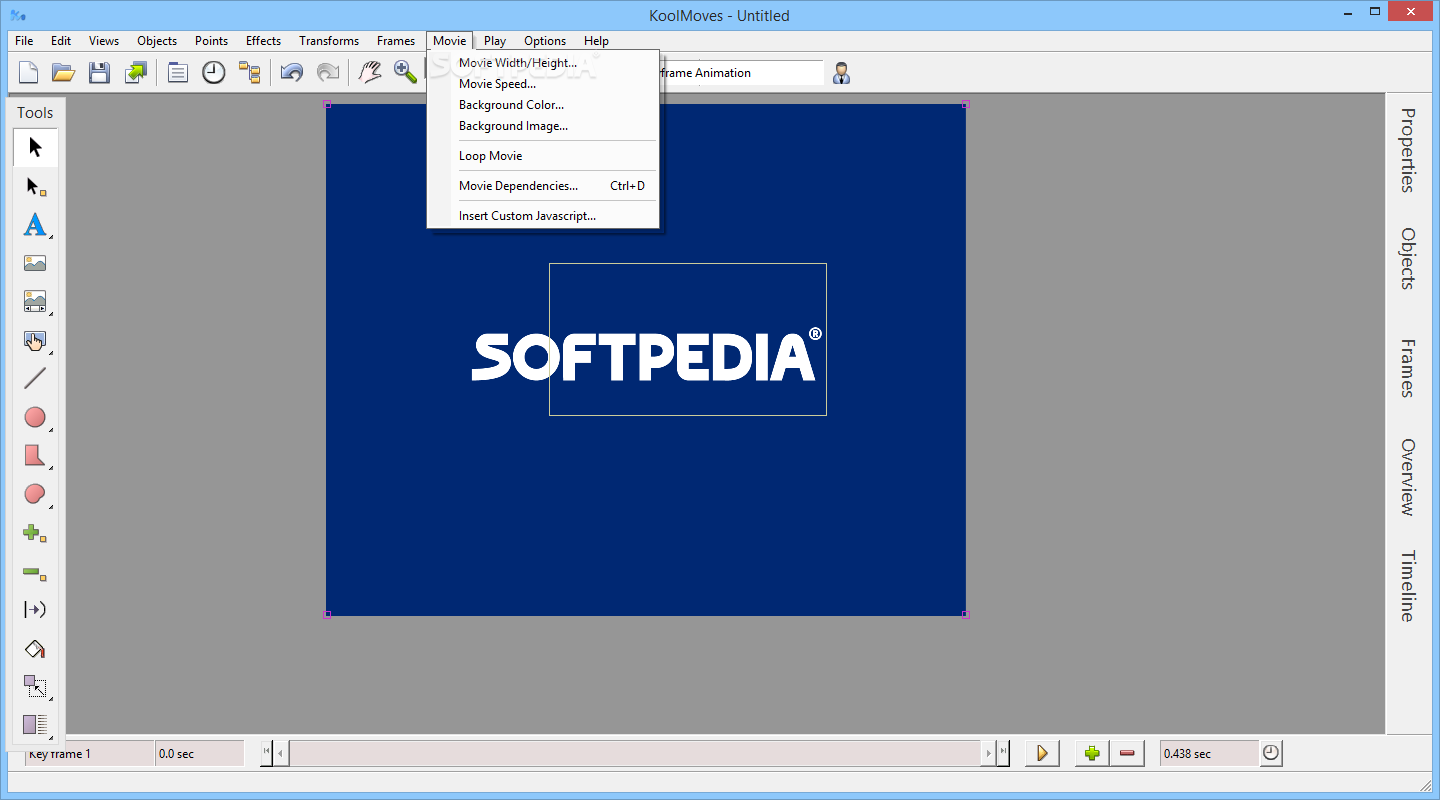Switch to the Overview side tab
Image resolution: width=1440 pixels, height=800 pixels.
tap(1408, 476)
